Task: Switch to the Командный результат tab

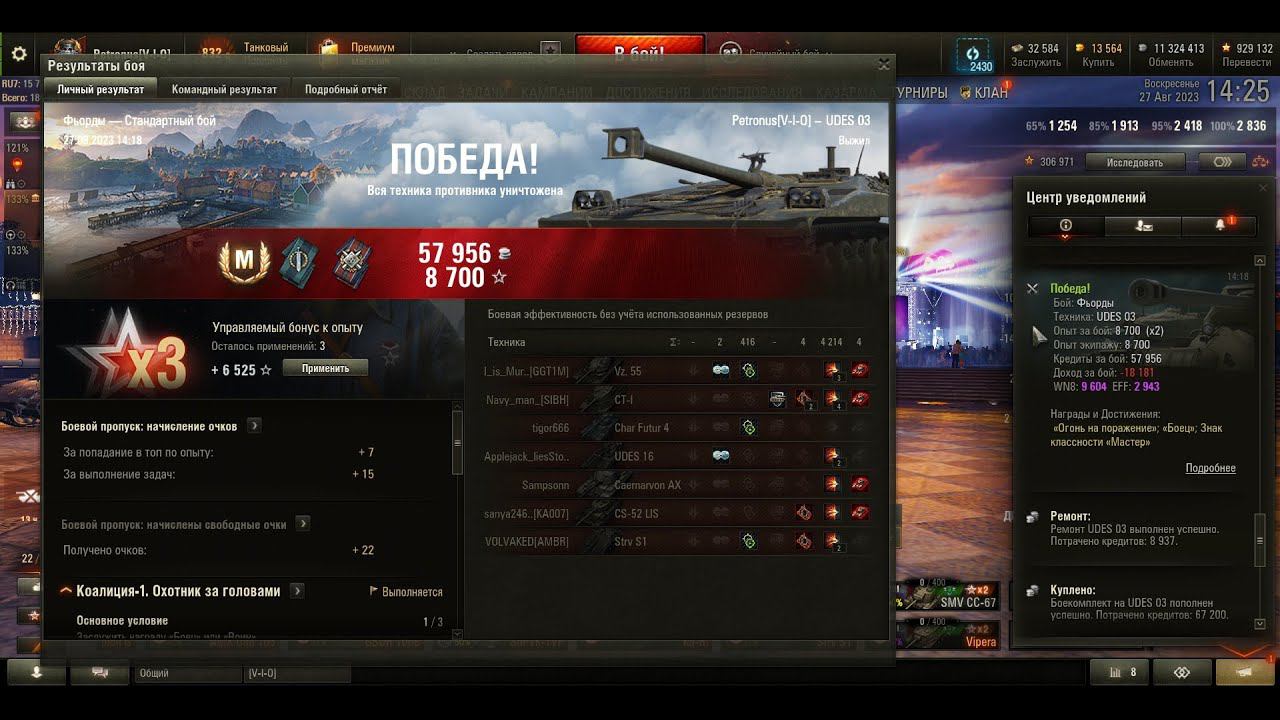Action: tap(224, 89)
